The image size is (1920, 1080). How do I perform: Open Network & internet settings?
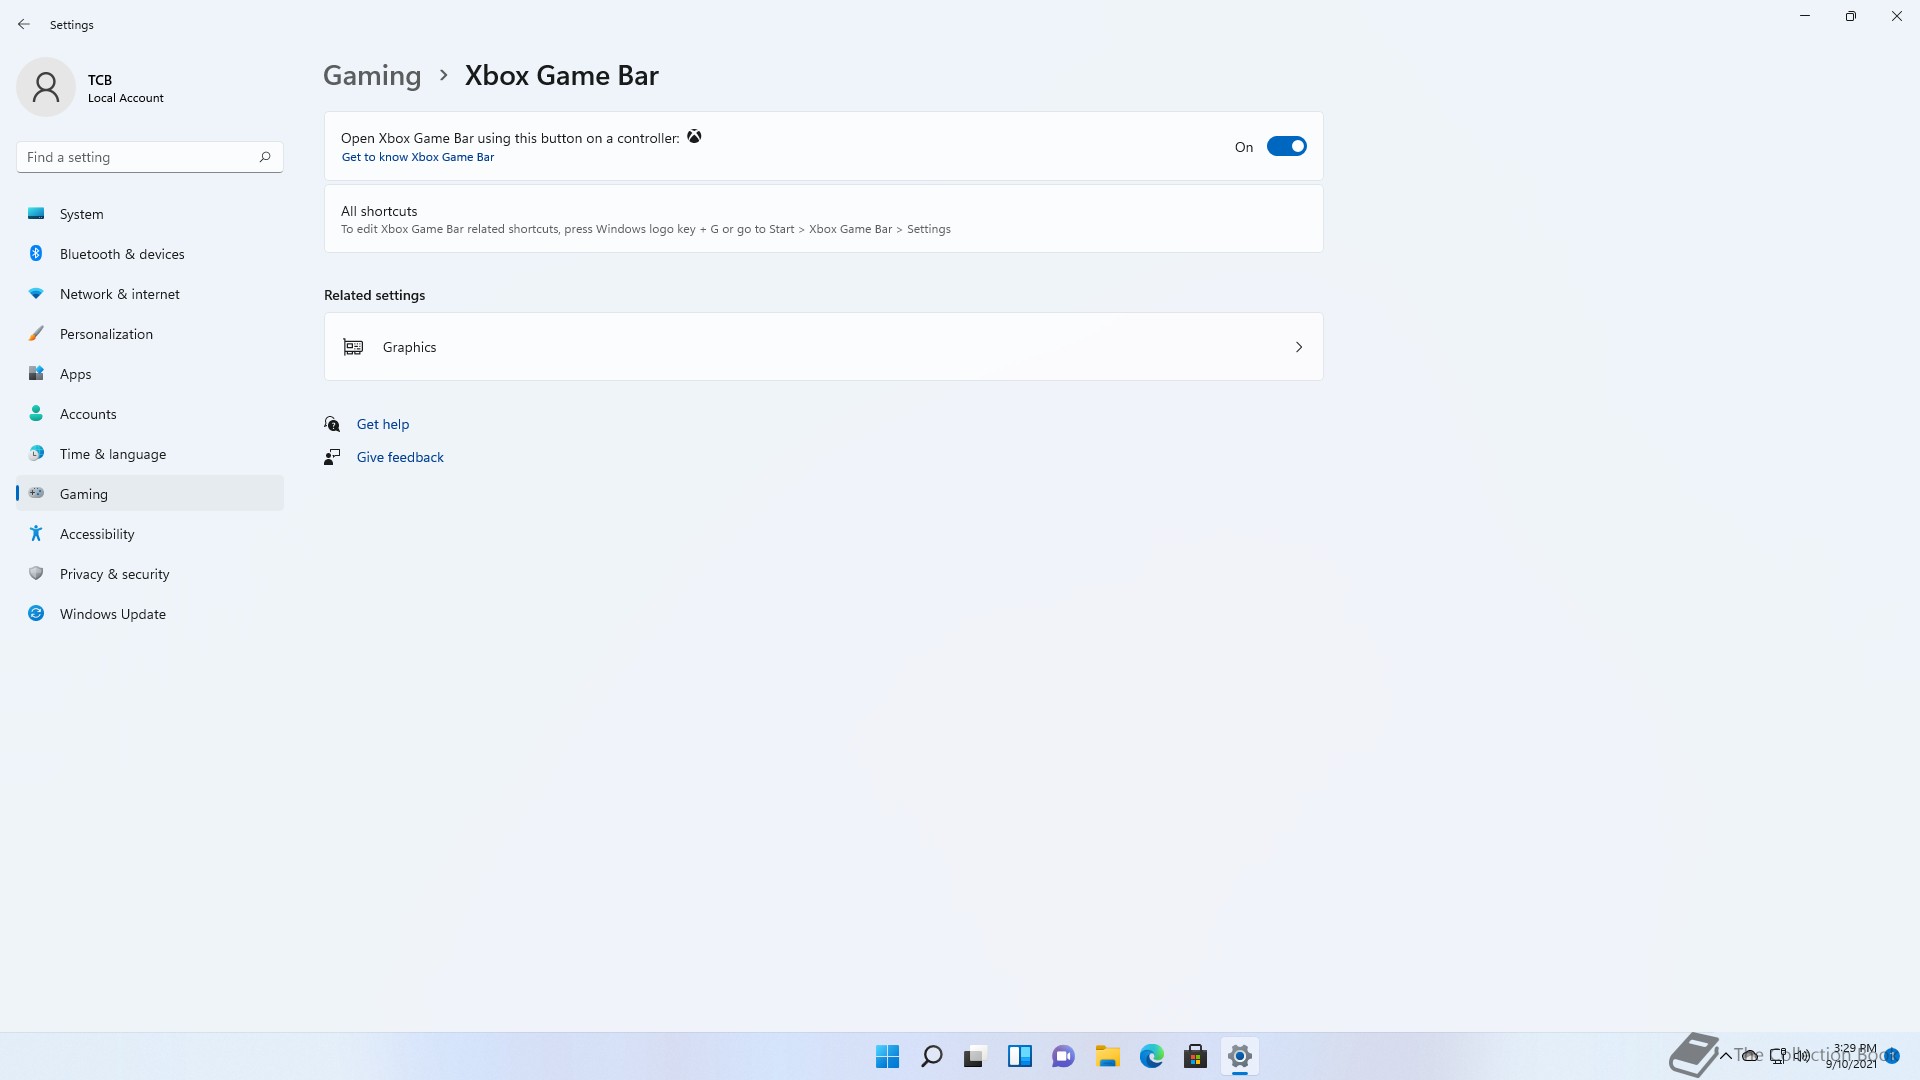pos(150,294)
